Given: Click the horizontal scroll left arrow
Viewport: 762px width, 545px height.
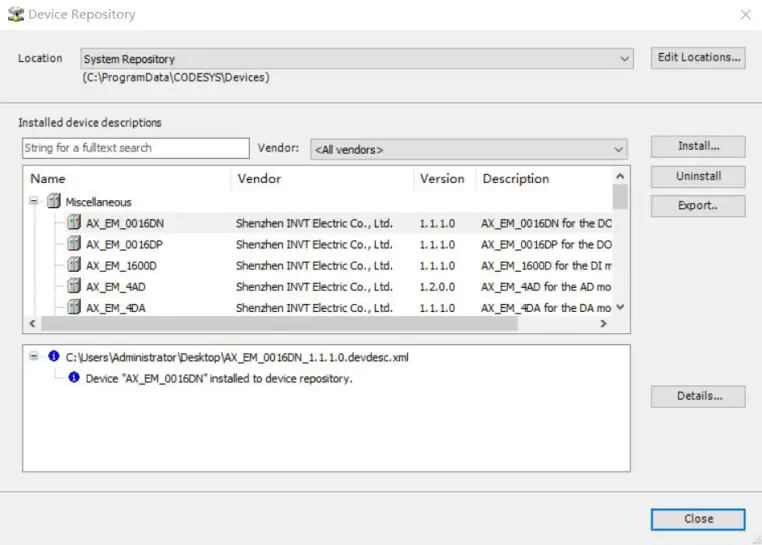Looking at the screenshot, I should pyautogui.click(x=33, y=324).
